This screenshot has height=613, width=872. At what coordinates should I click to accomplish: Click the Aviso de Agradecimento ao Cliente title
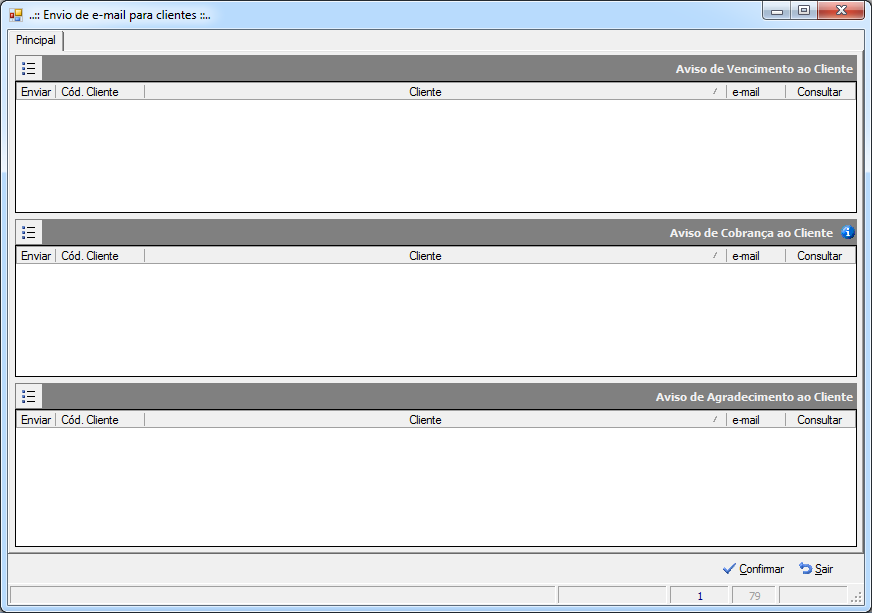click(x=754, y=397)
